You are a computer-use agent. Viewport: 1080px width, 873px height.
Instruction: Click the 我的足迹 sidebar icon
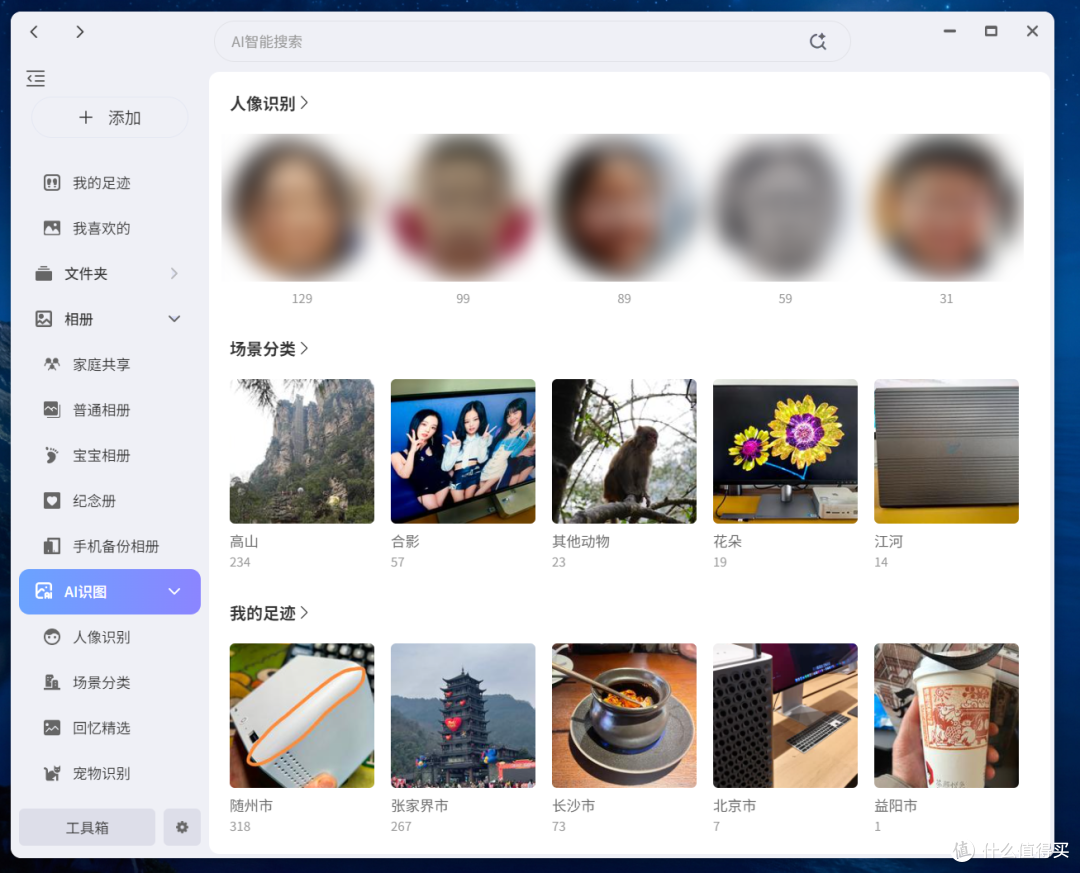52,183
